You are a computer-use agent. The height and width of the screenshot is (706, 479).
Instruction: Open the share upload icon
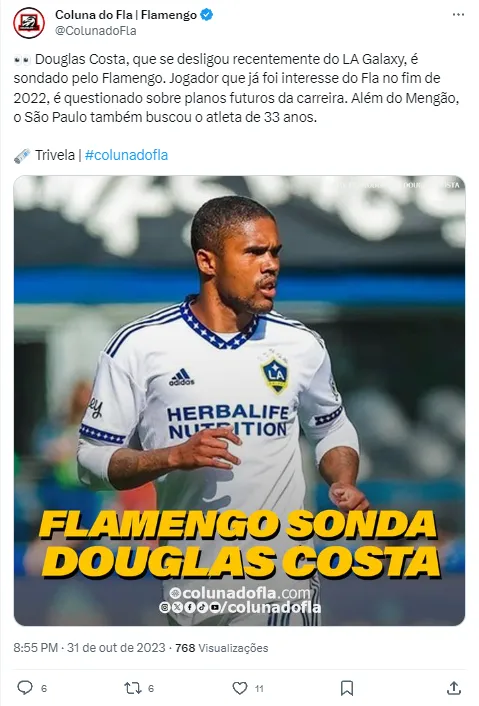(x=454, y=688)
